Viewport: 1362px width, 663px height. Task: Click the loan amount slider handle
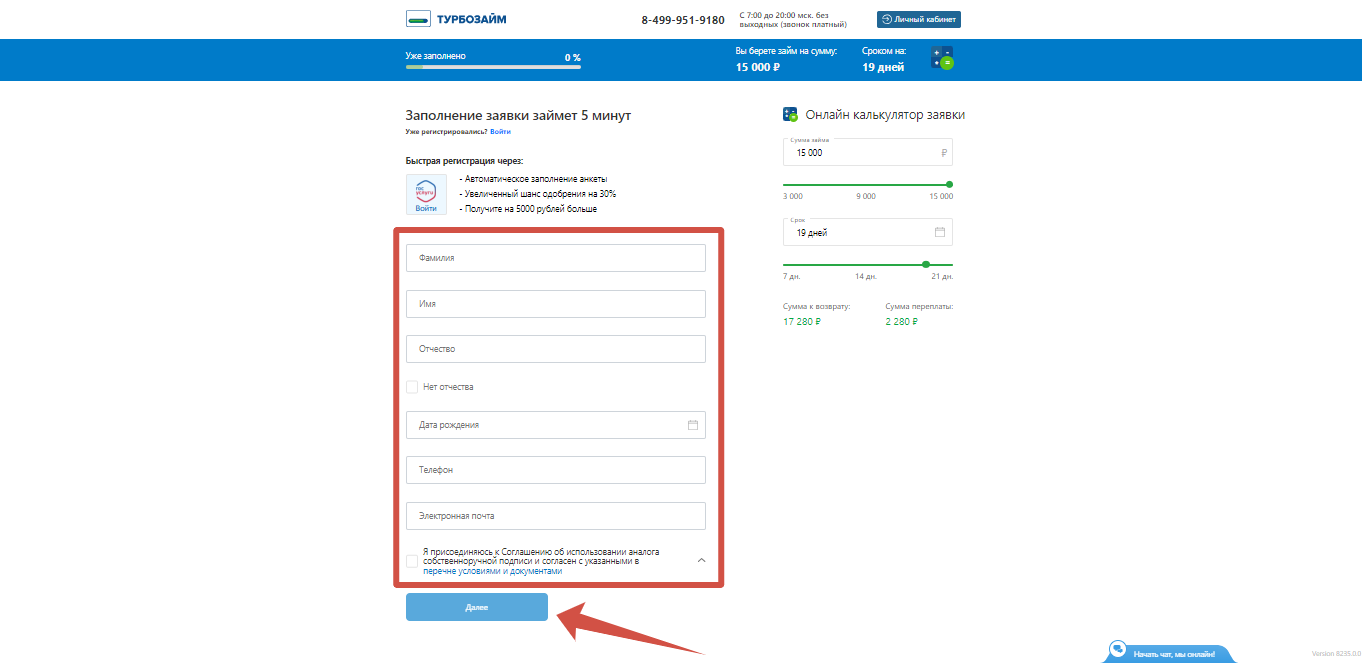[x=949, y=184]
